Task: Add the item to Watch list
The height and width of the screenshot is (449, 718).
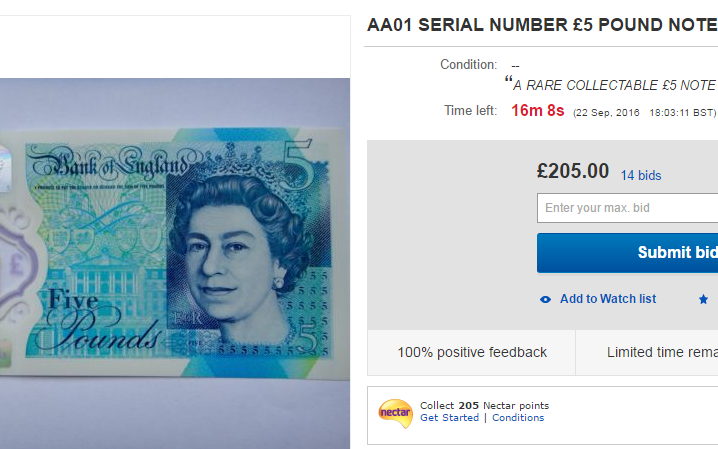Action: pyautogui.click(x=608, y=299)
